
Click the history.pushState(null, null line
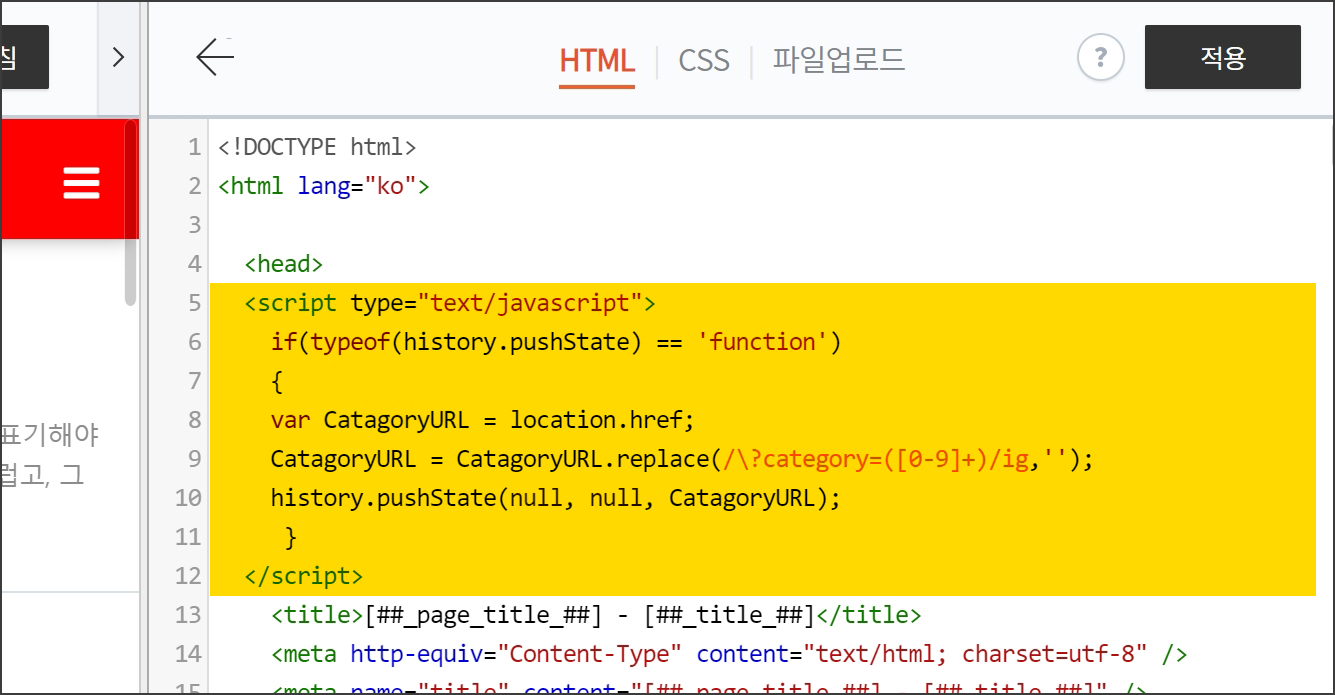pyautogui.click(x=556, y=498)
